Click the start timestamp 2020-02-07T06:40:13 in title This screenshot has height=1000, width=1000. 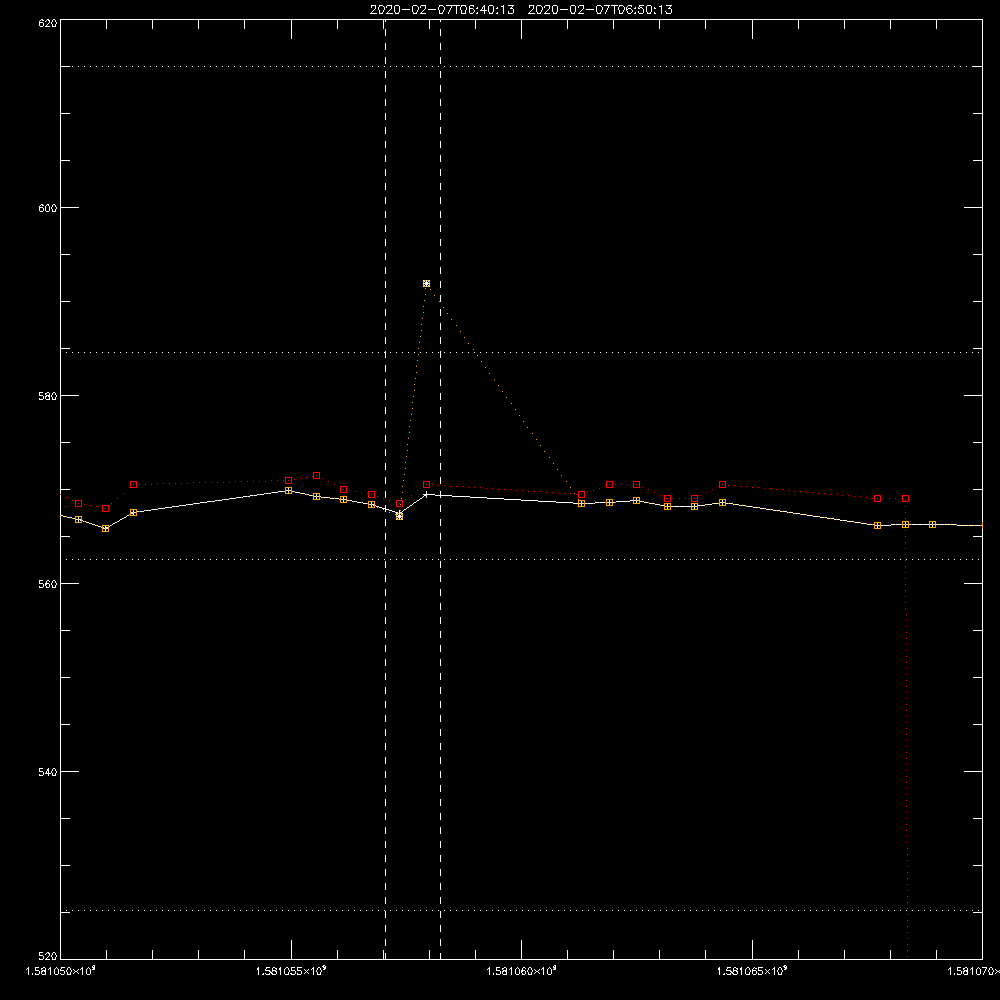tap(442, 10)
